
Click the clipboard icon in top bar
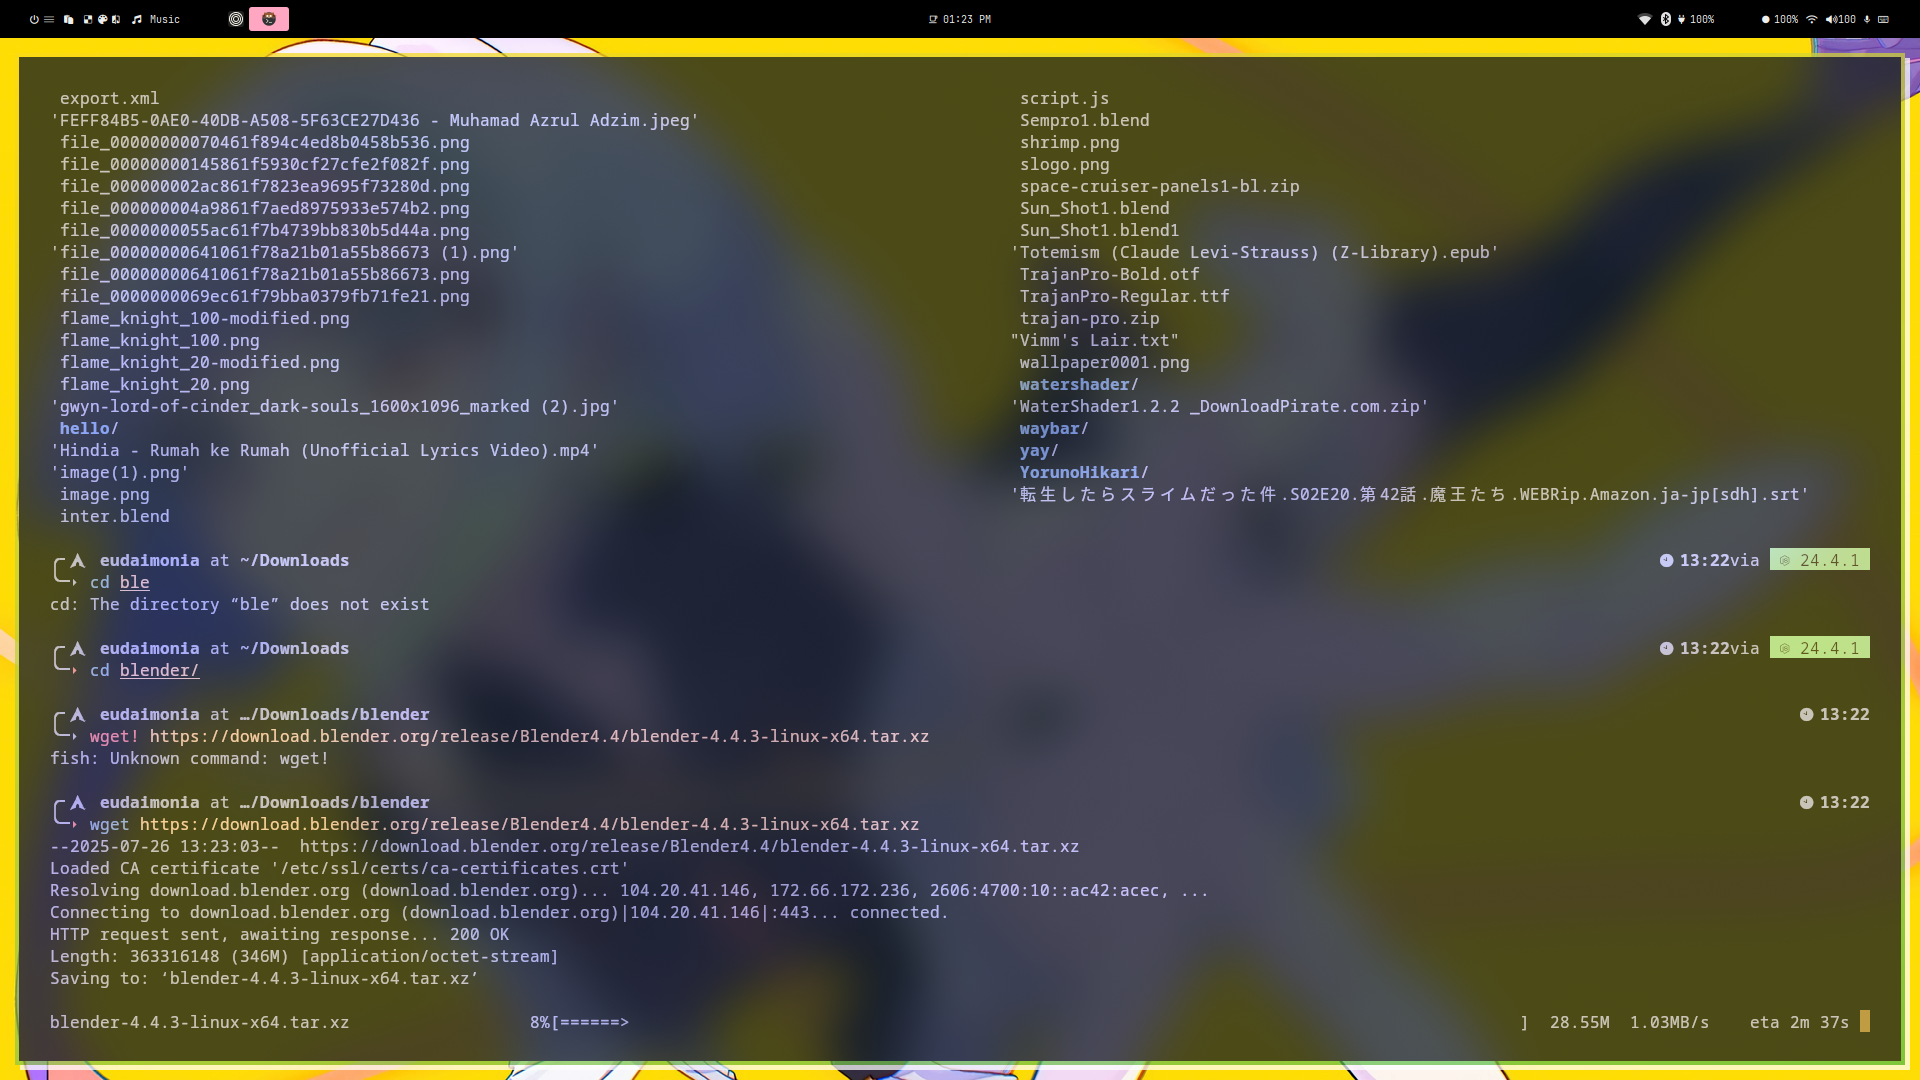click(69, 19)
